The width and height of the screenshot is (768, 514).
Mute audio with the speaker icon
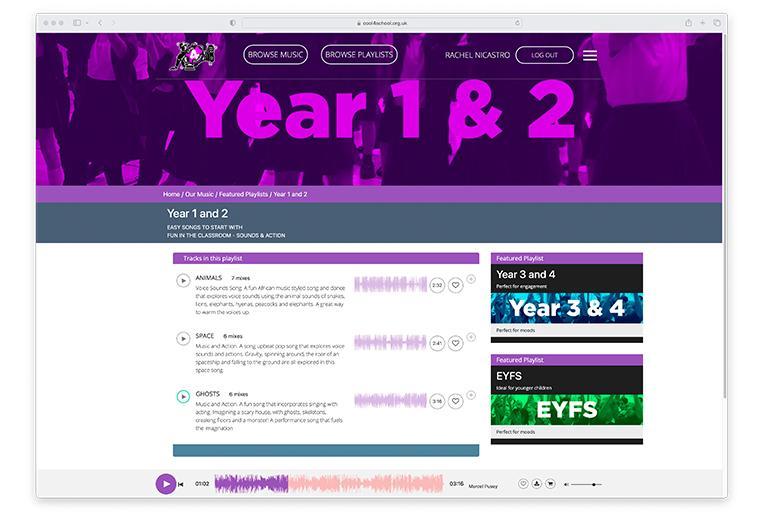(566, 485)
